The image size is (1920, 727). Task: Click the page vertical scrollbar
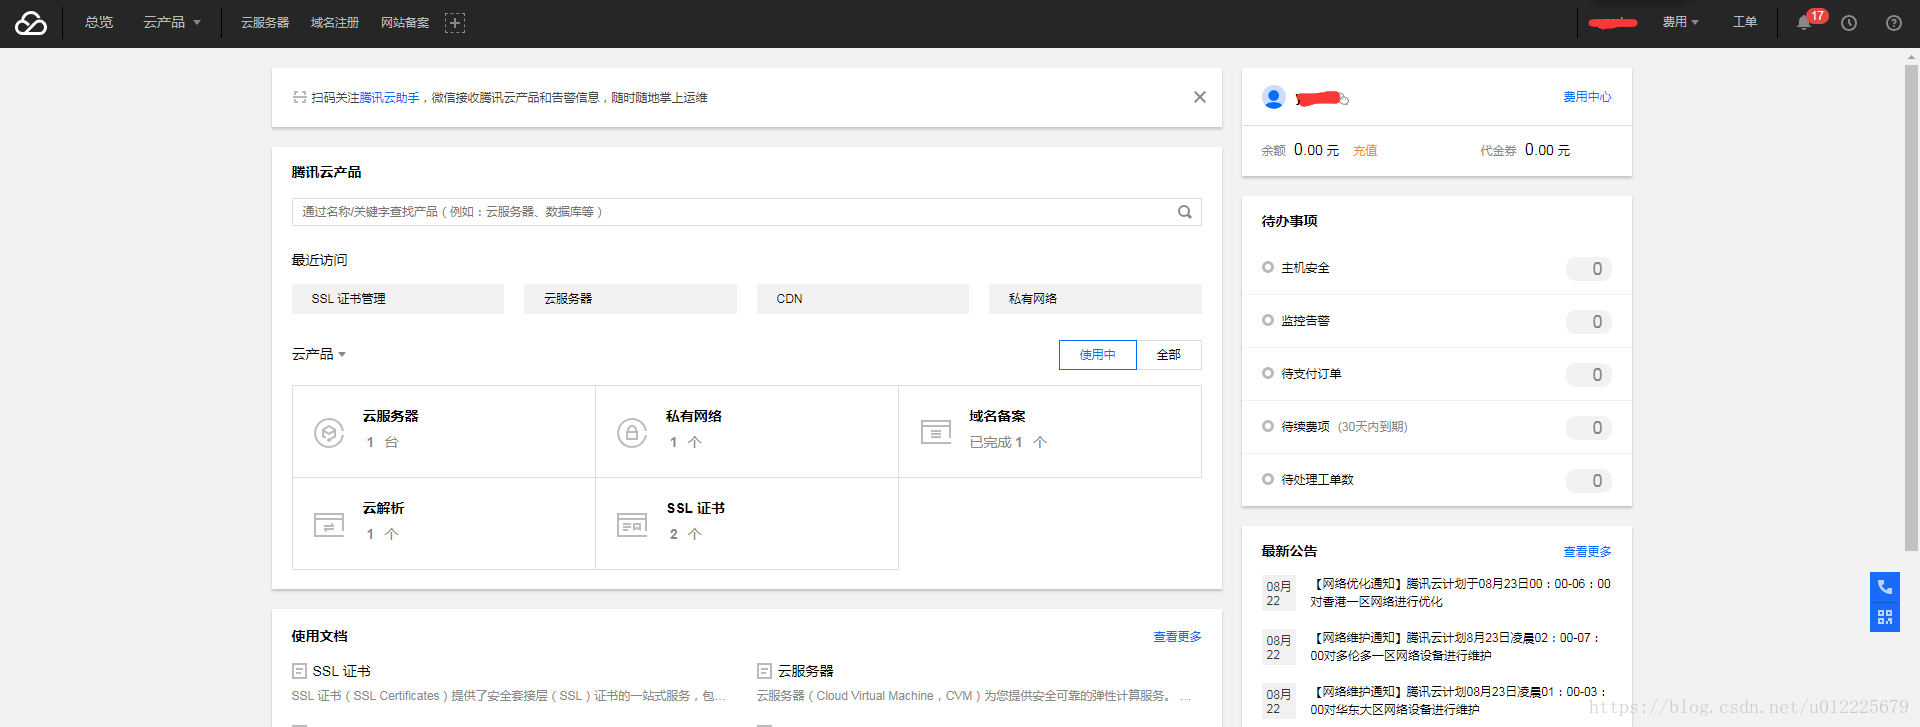click(x=1911, y=308)
